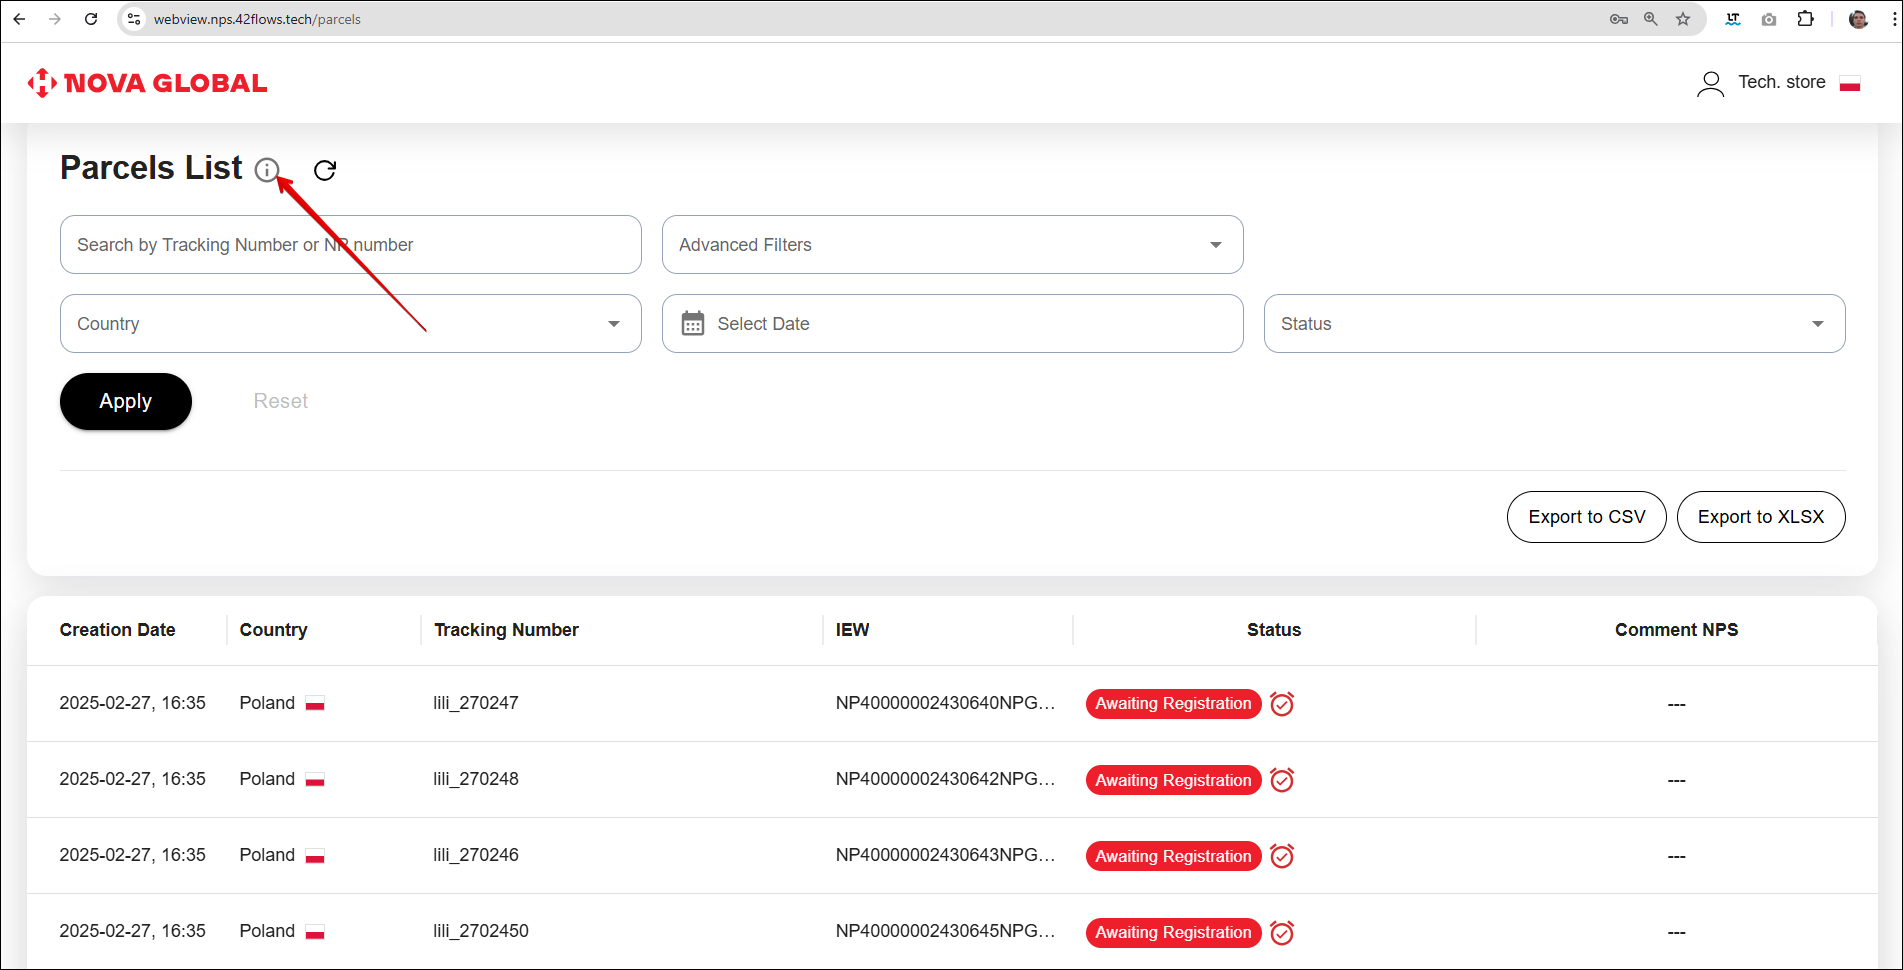Image resolution: width=1903 pixels, height=970 pixels.
Task: Focus the tracking number search field
Action: click(x=350, y=245)
